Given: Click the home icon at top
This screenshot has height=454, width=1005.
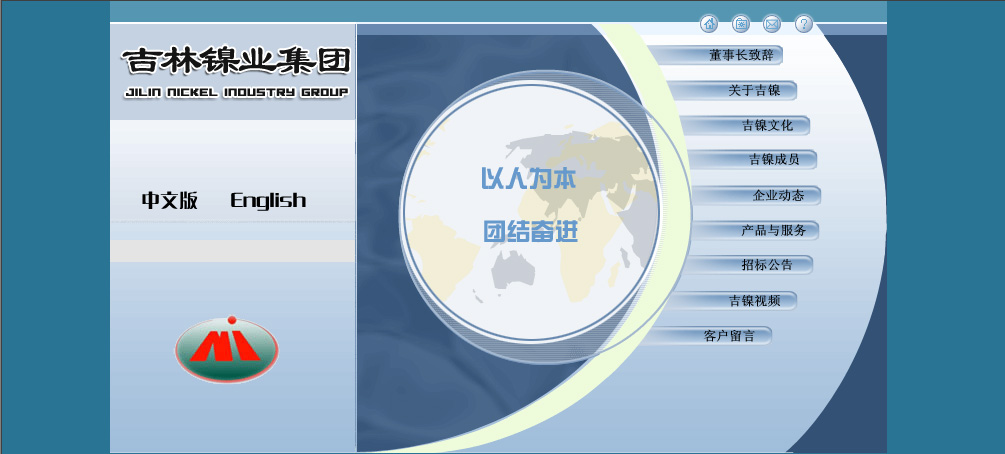Looking at the screenshot, I should pyautogui.click(x=709, y=24).
